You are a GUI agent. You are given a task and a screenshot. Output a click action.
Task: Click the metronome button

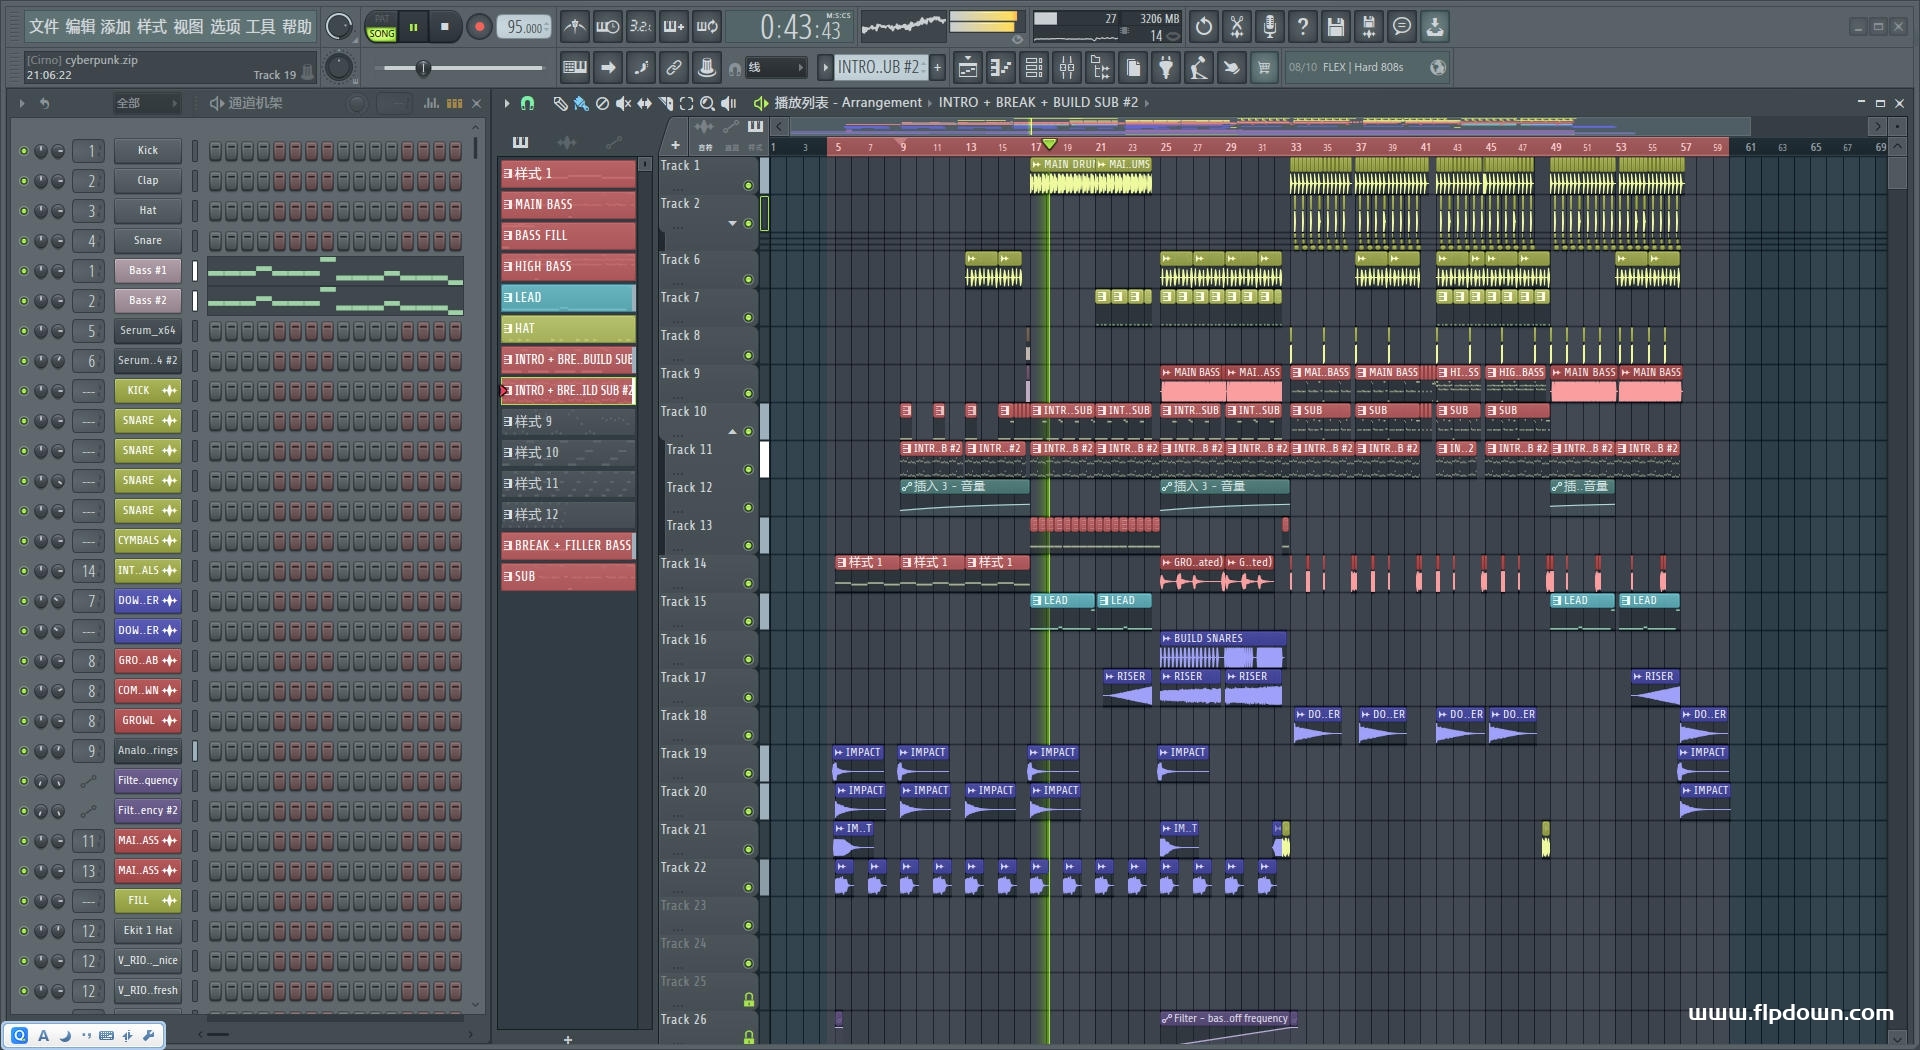click(574, 27)
